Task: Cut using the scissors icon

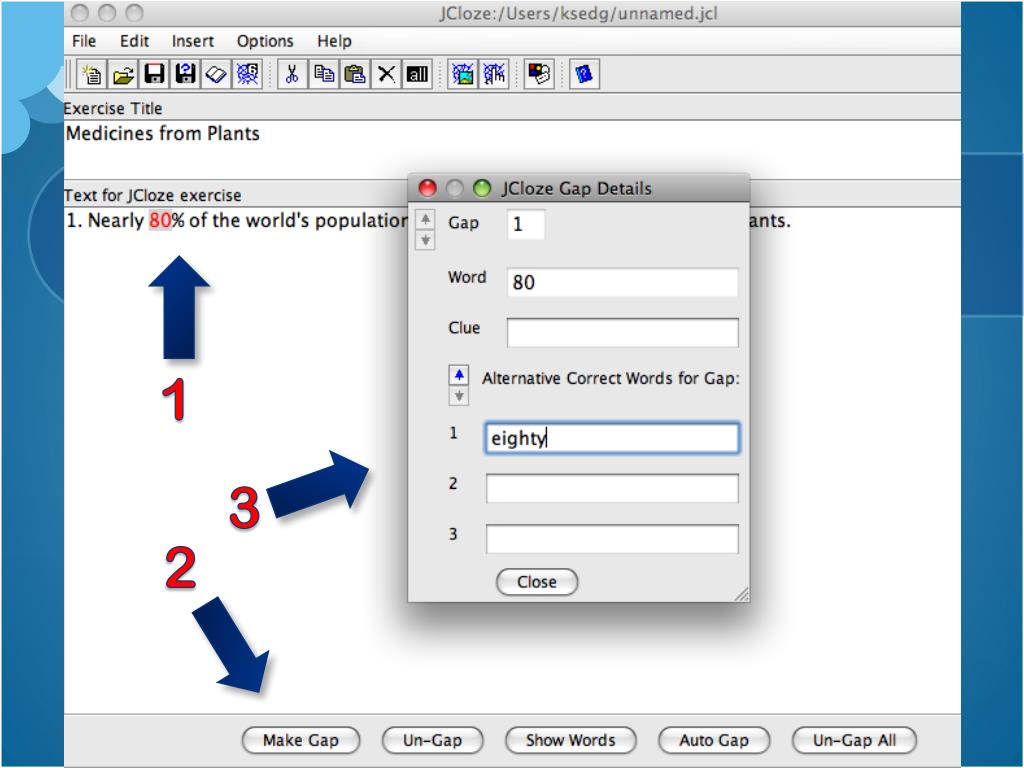Action: click(293, 74)
